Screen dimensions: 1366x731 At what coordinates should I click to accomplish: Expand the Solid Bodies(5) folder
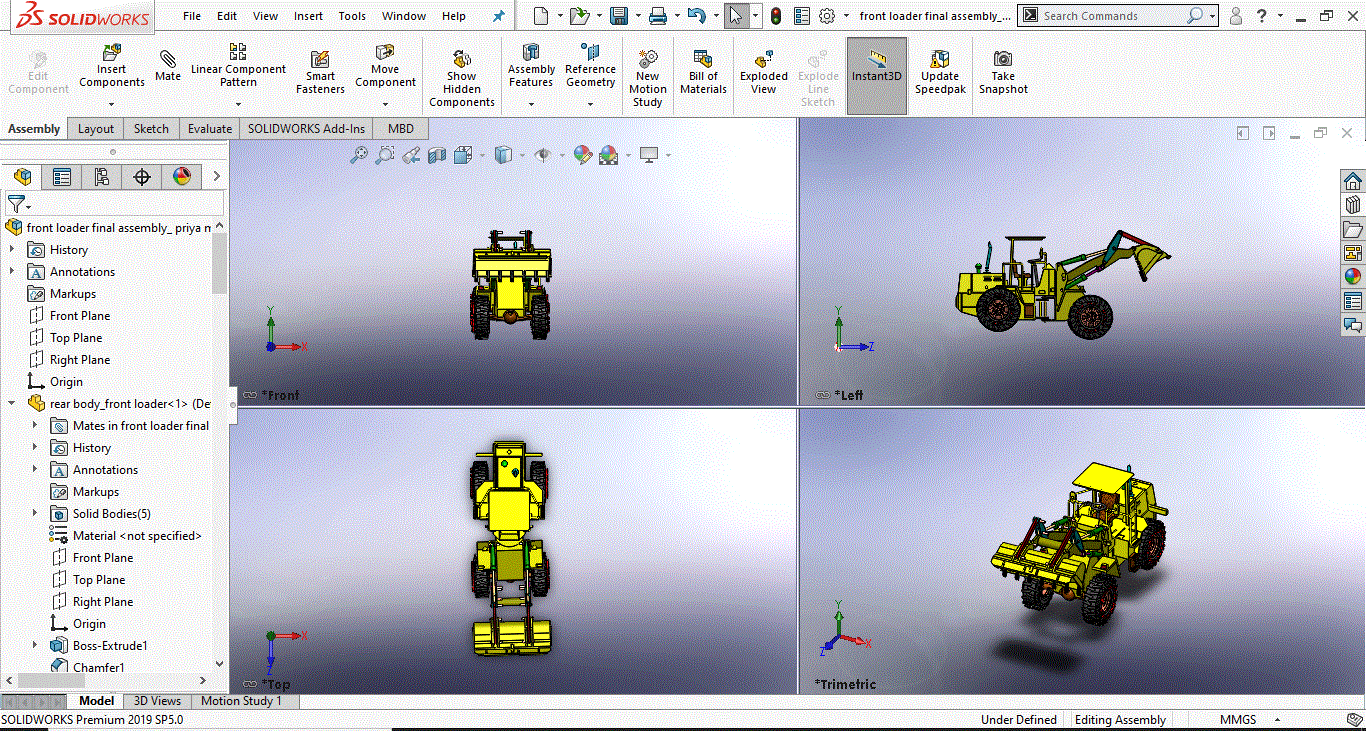pyautogui.click(x=35, y=514)
